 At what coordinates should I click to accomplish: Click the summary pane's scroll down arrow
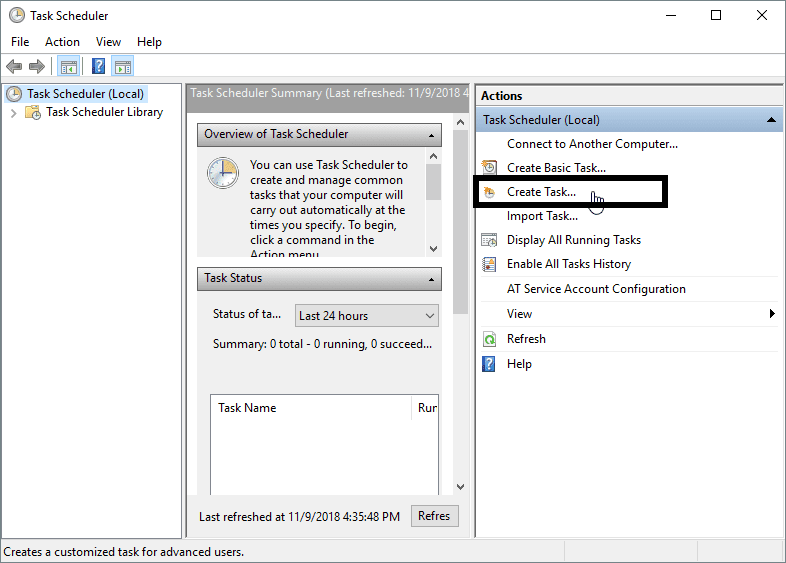point(460,487)
